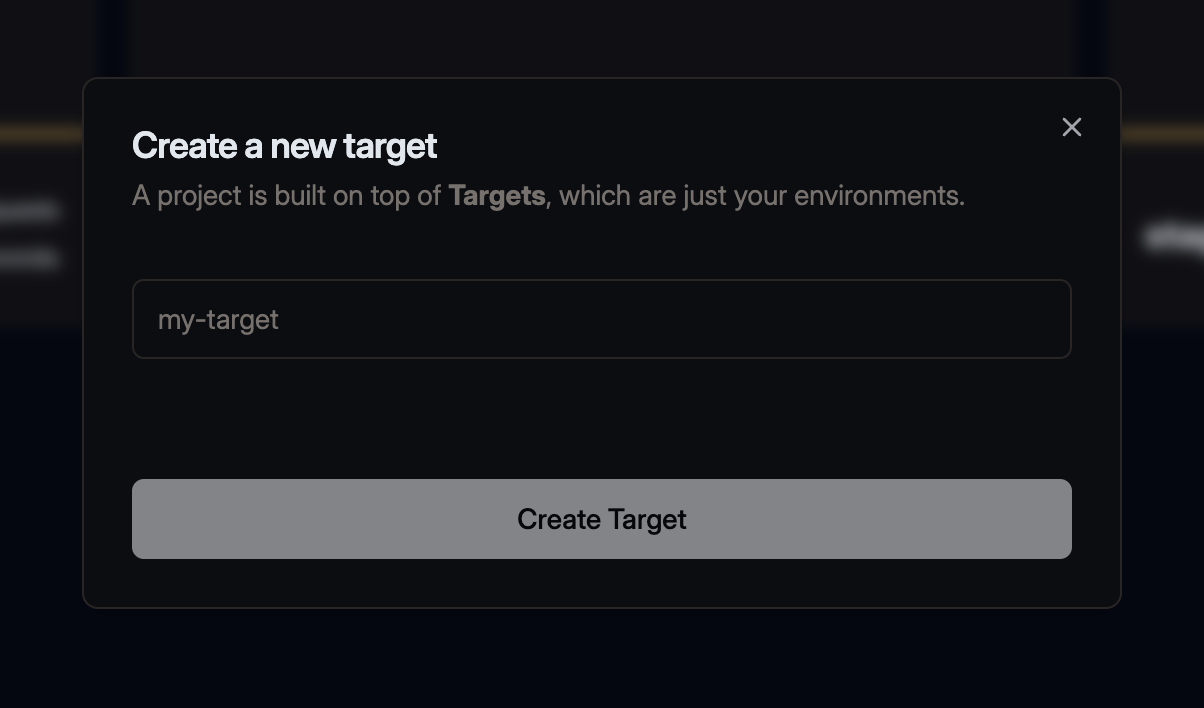Click the Create a new target heading

click(x=283, y=146)
